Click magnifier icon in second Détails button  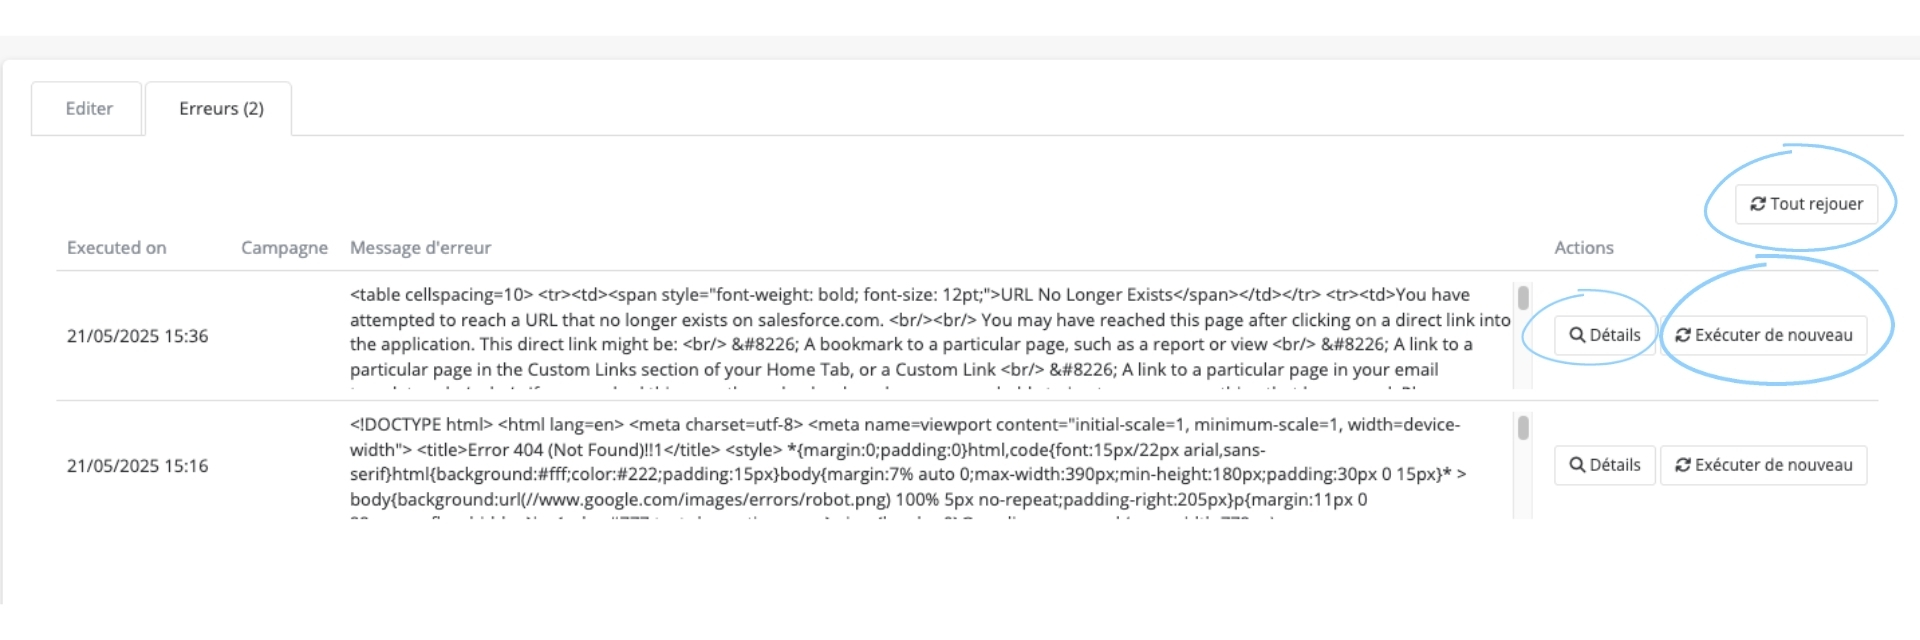[x=1577, y=465]
